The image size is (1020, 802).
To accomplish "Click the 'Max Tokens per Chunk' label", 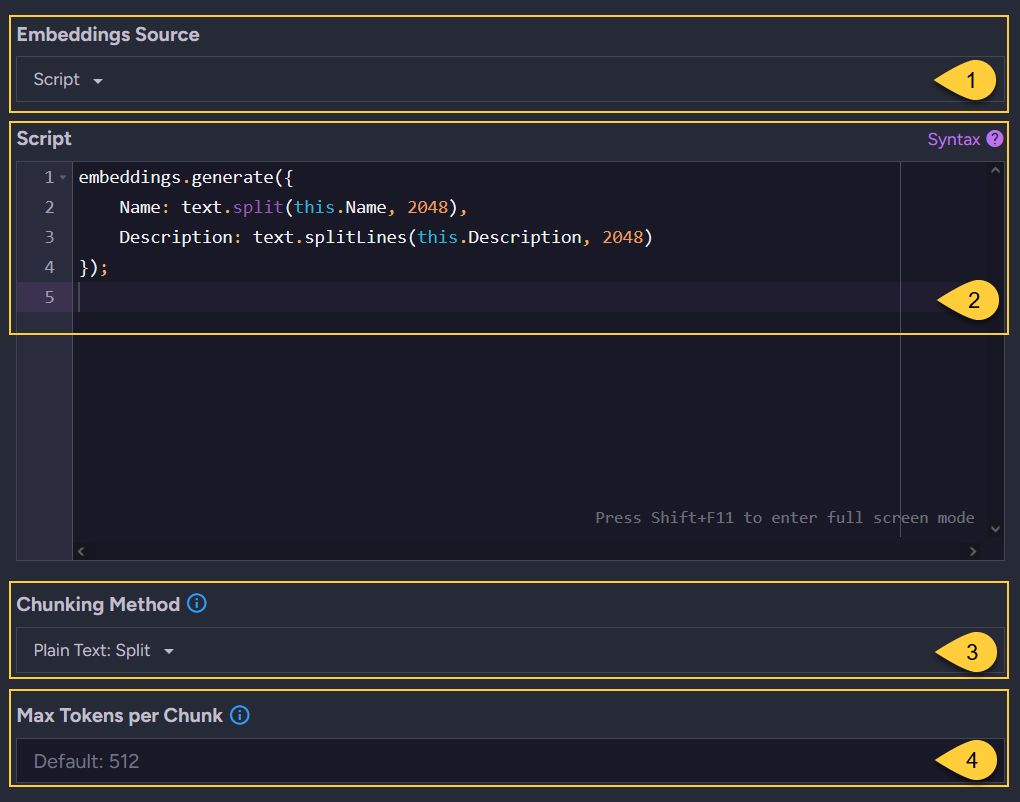I will (120, 715).
